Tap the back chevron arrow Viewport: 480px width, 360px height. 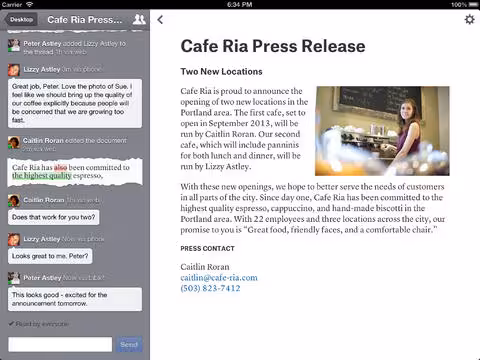(160, 20)
